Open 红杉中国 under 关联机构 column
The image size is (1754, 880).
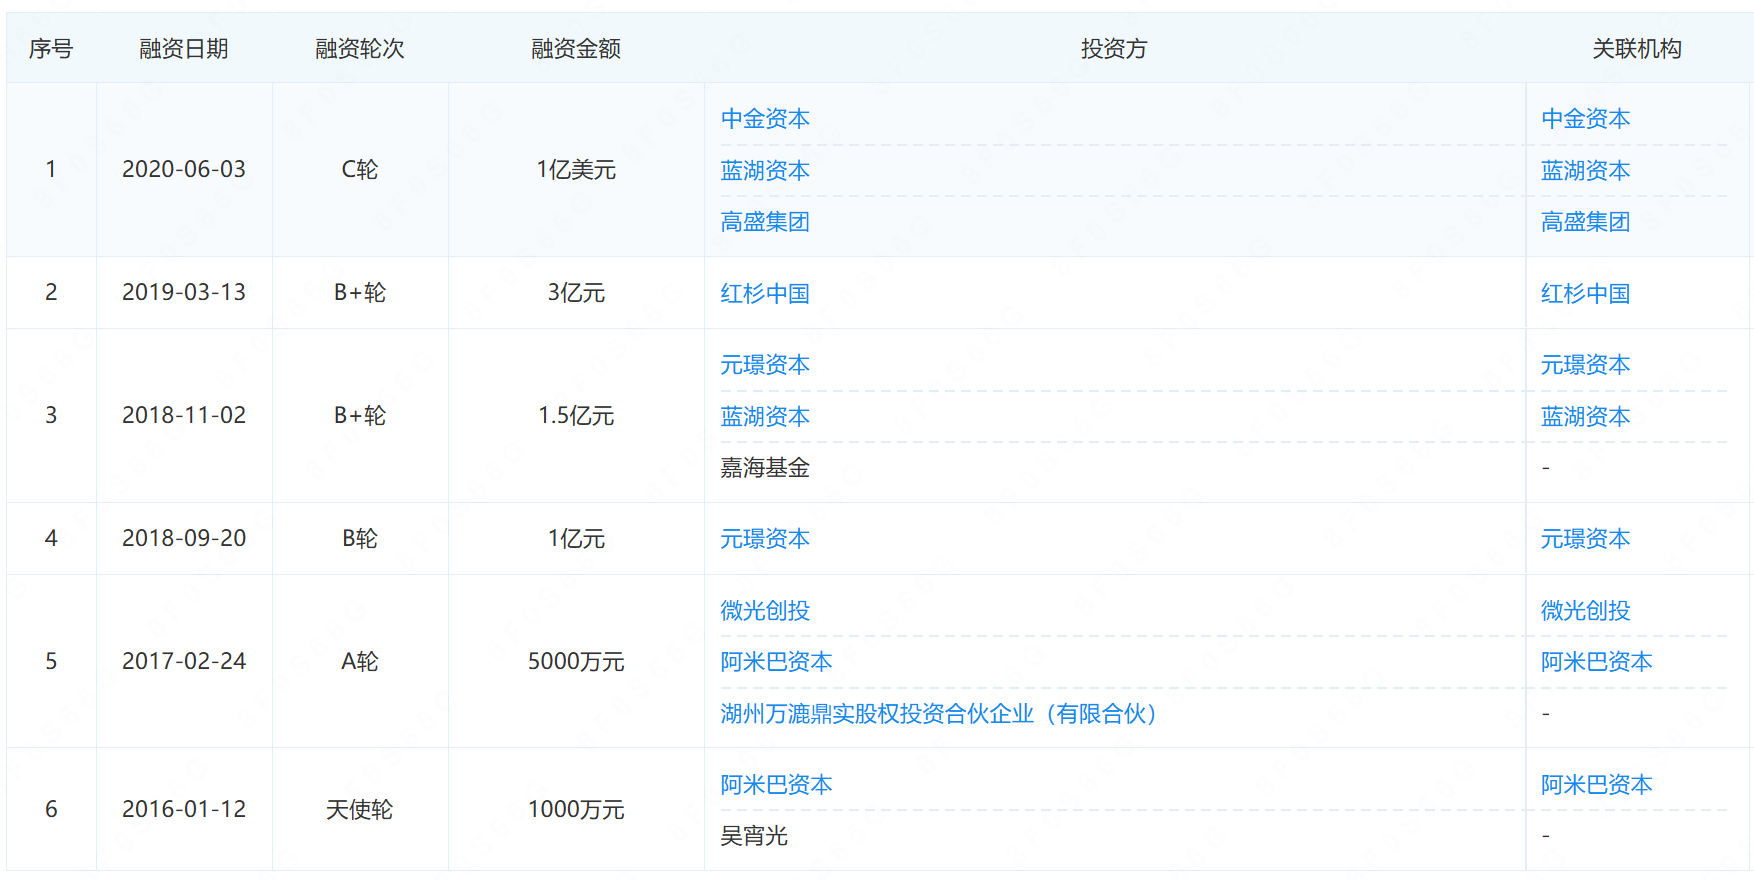tap(1585, 294)
